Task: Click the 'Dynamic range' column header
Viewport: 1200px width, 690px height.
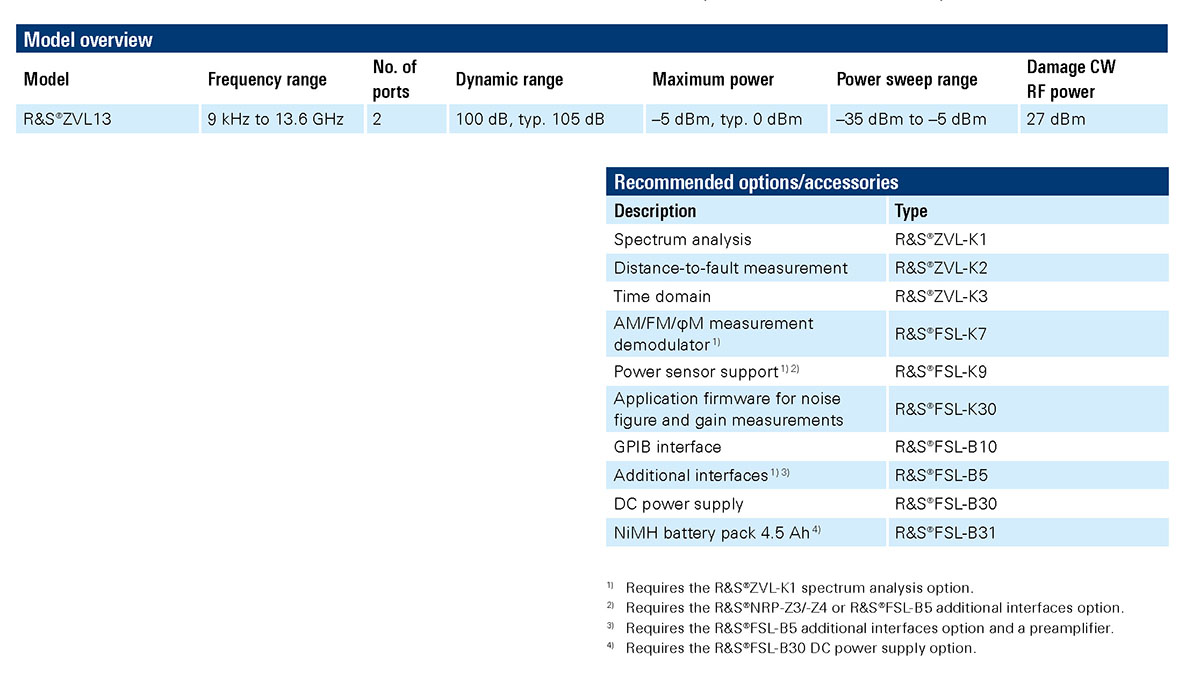Action: pos(509,79)
